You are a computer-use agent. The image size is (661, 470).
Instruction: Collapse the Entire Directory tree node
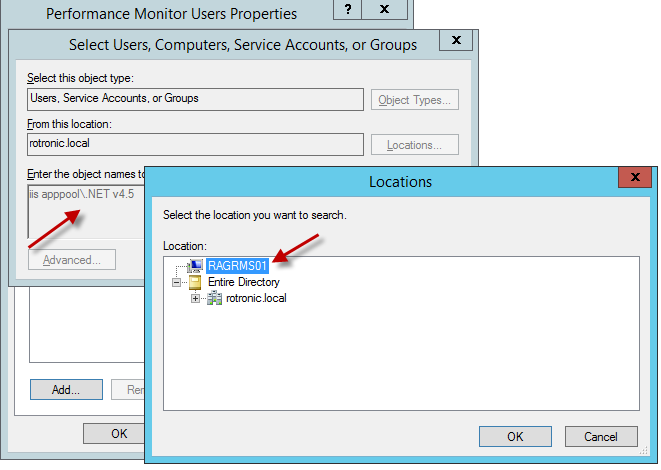tap(177, 282)
